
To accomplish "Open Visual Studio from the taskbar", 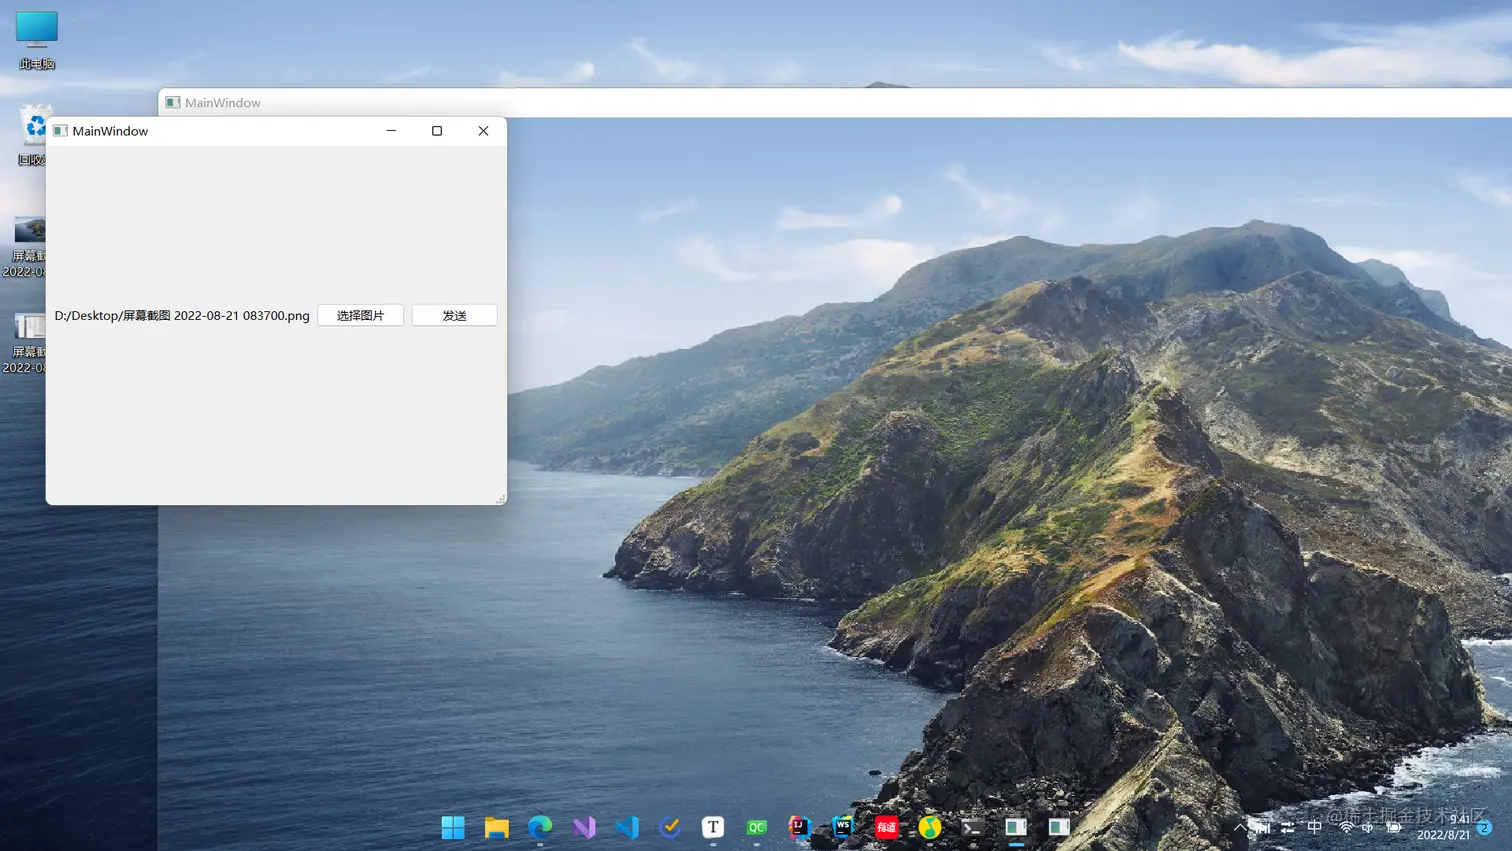I will [x=584, y=827].
